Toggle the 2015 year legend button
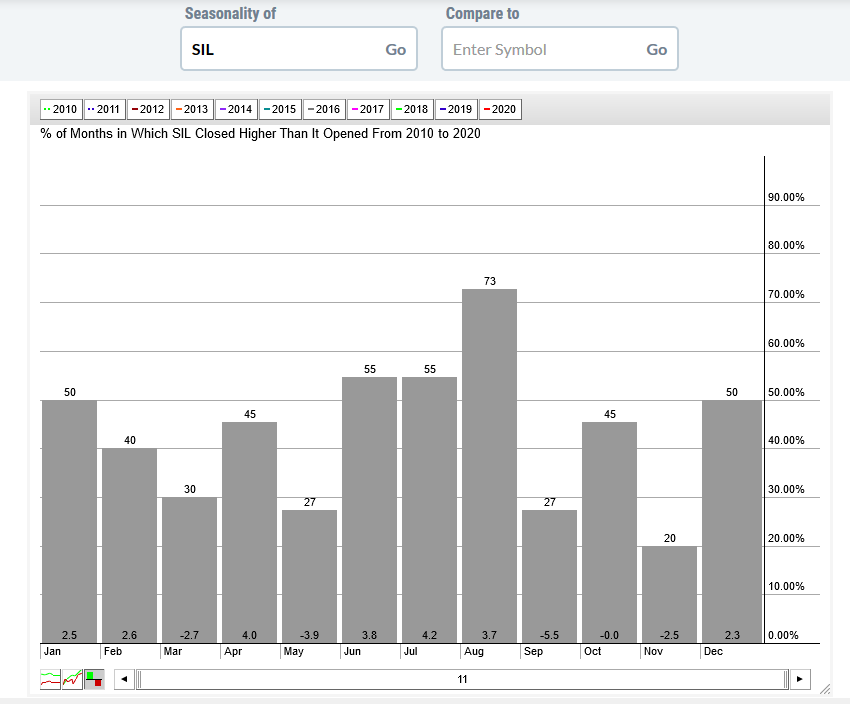The image size is (850, 704). [x=280, y=109]
